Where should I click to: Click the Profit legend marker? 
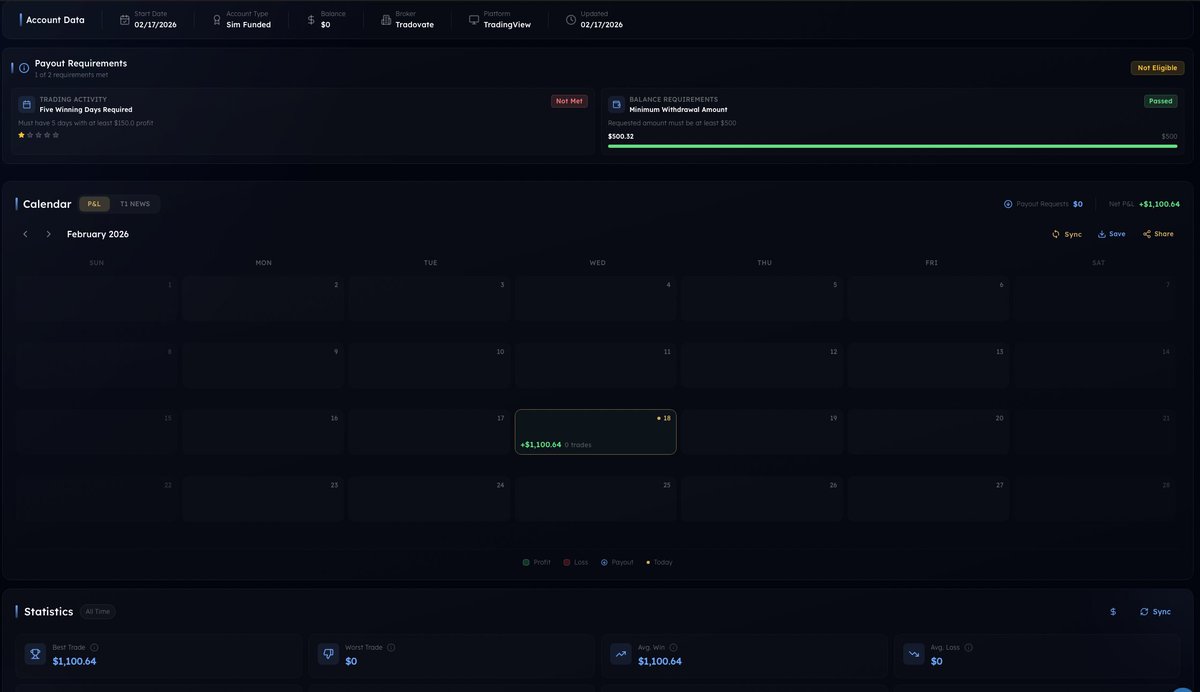526,562
